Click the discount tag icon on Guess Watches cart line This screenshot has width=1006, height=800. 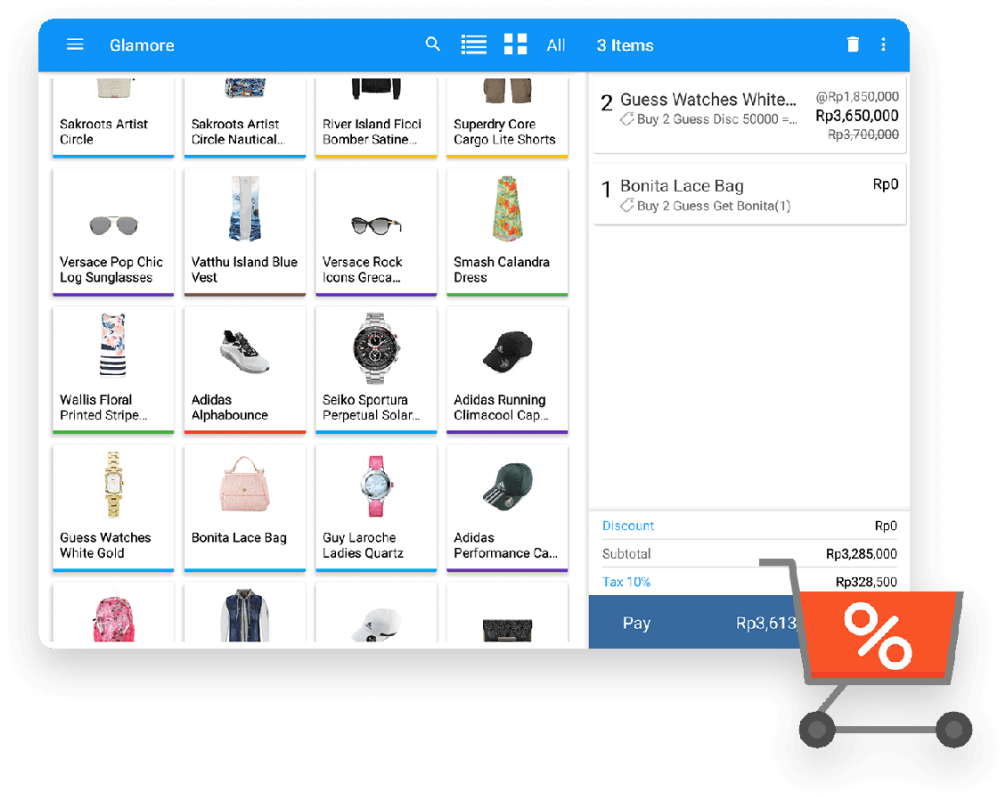point(627,119)
